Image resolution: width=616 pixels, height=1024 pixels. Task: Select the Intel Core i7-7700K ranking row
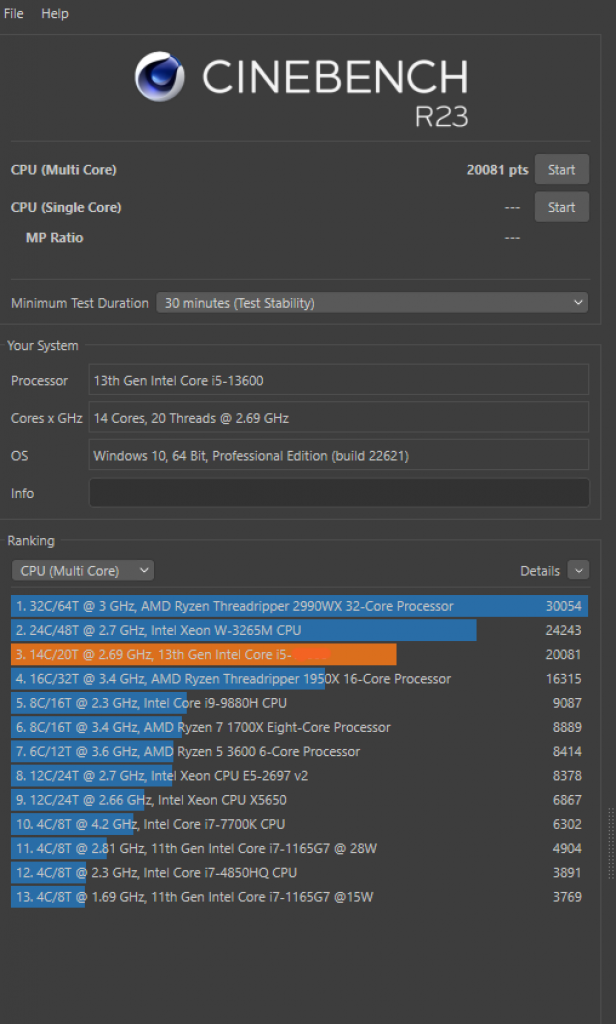coord(299,824)
